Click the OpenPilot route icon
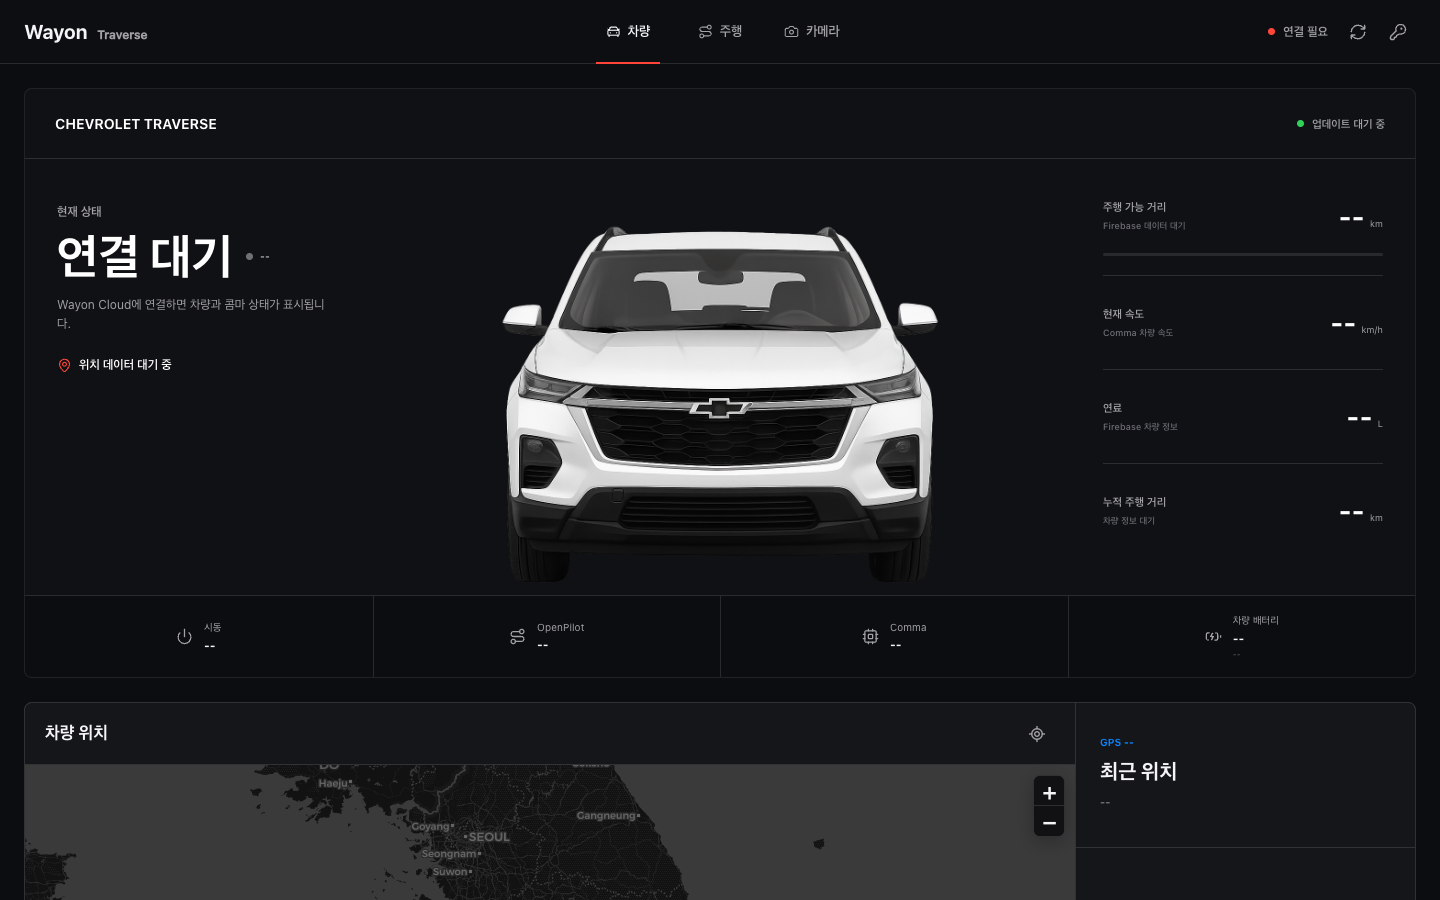Image resolution: width=1440 pixels, height=900 pixels. point(517,637)
